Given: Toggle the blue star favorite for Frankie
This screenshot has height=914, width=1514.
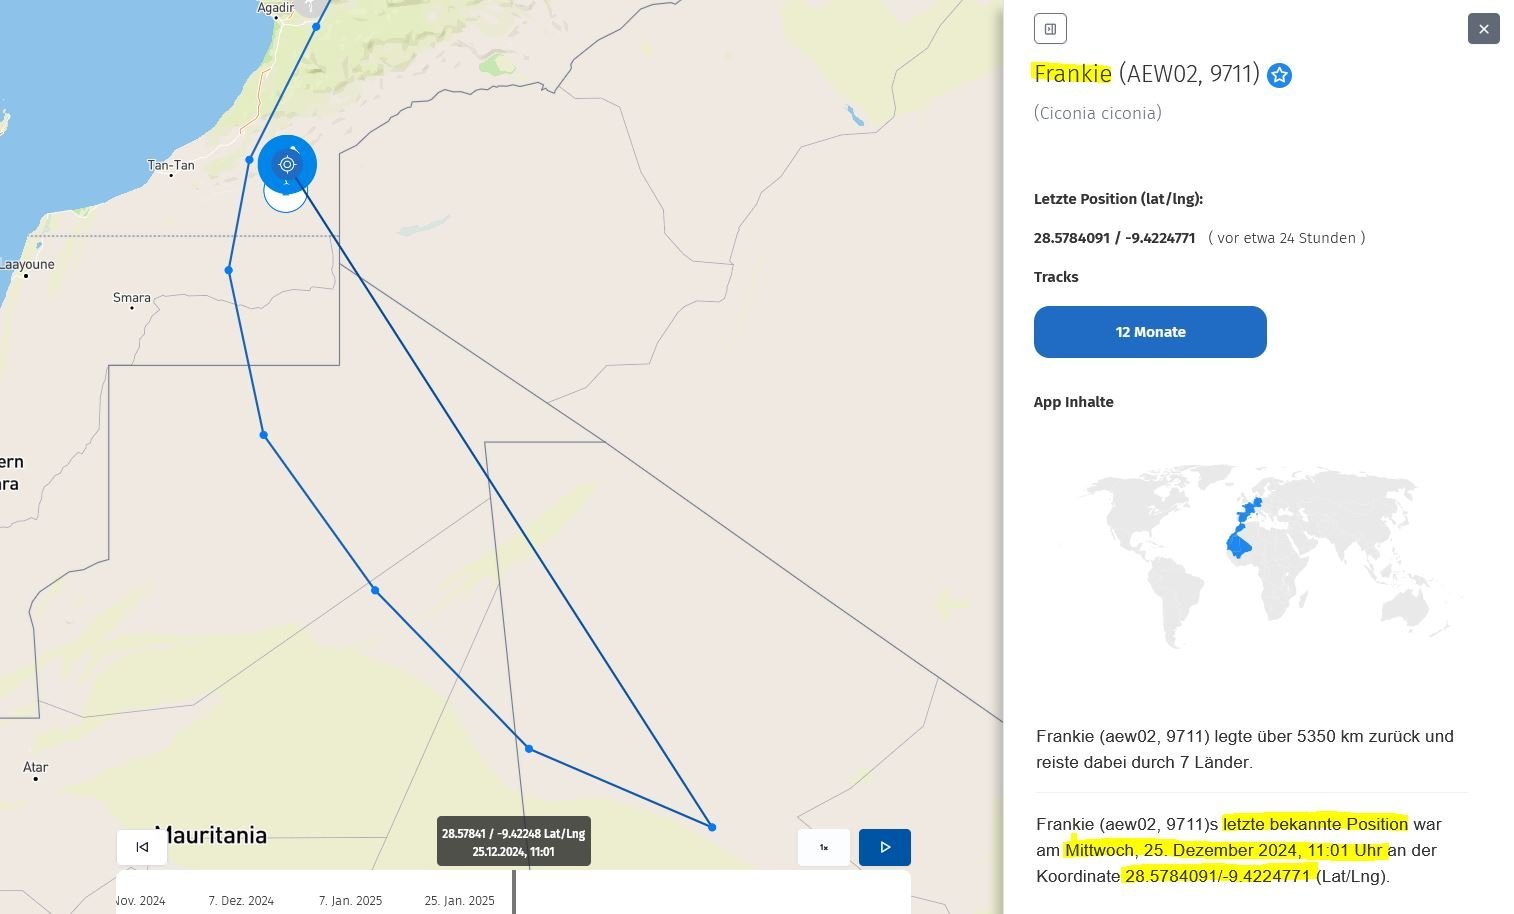Looking at the screenshot, I should point(1279,76).
